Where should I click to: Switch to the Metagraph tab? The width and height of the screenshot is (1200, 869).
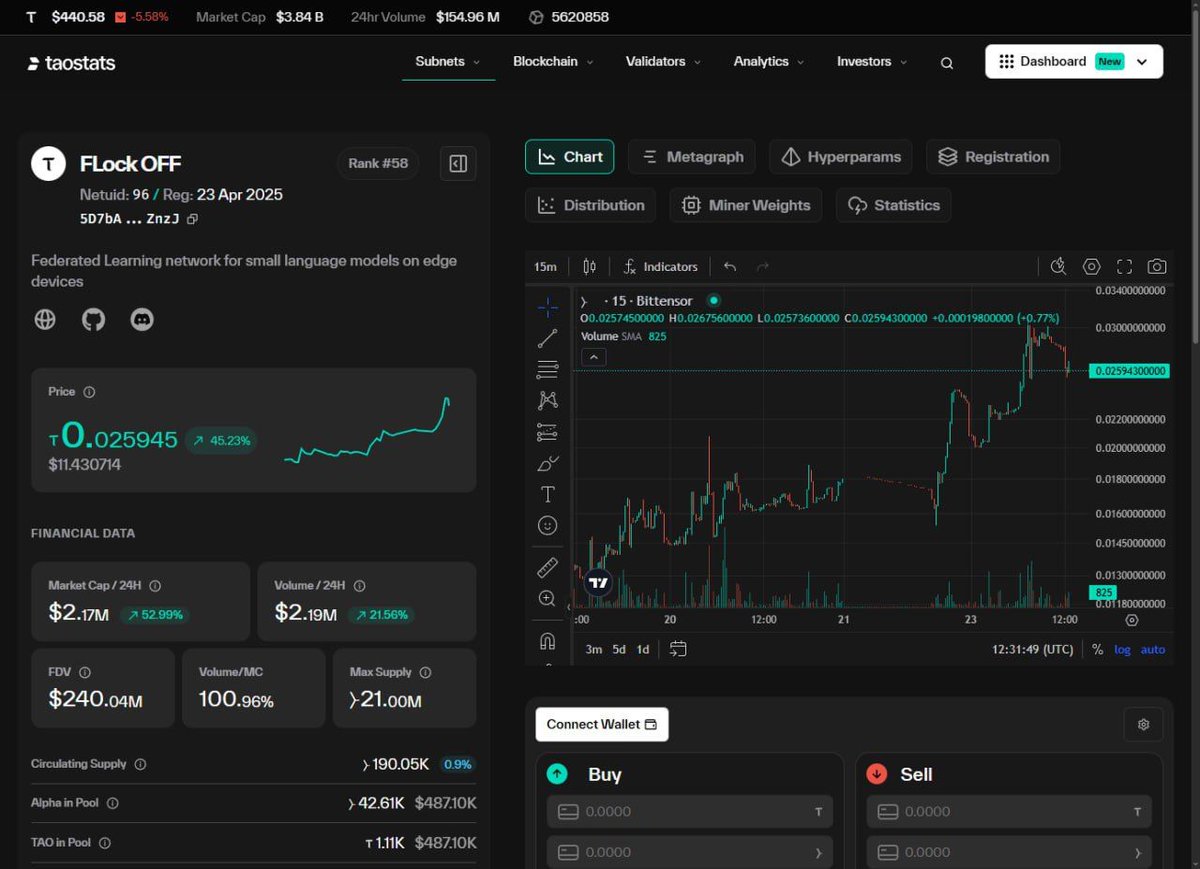692,157
